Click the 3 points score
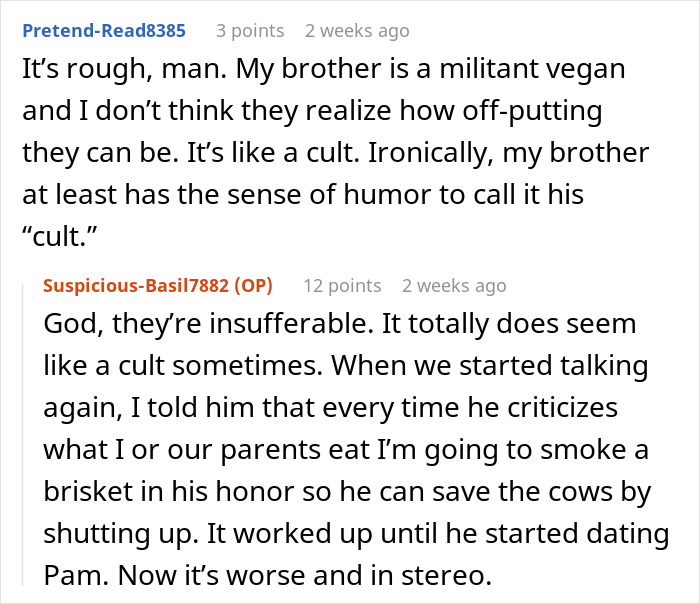This screenshot has width=700, height=604. 250,30
